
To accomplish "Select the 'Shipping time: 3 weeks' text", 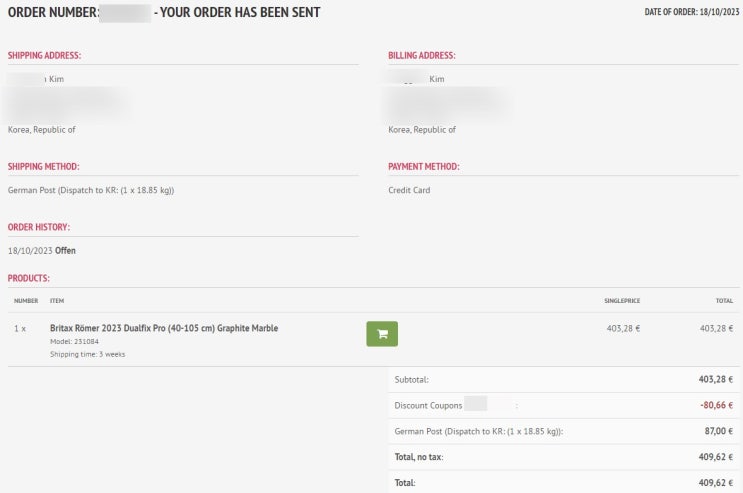I will pos(88,354).
